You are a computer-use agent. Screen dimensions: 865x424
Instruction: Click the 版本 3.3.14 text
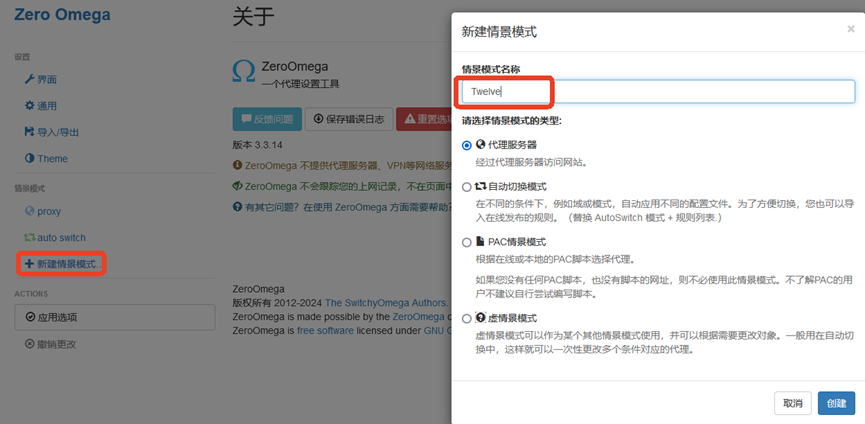tap(258, 145)
